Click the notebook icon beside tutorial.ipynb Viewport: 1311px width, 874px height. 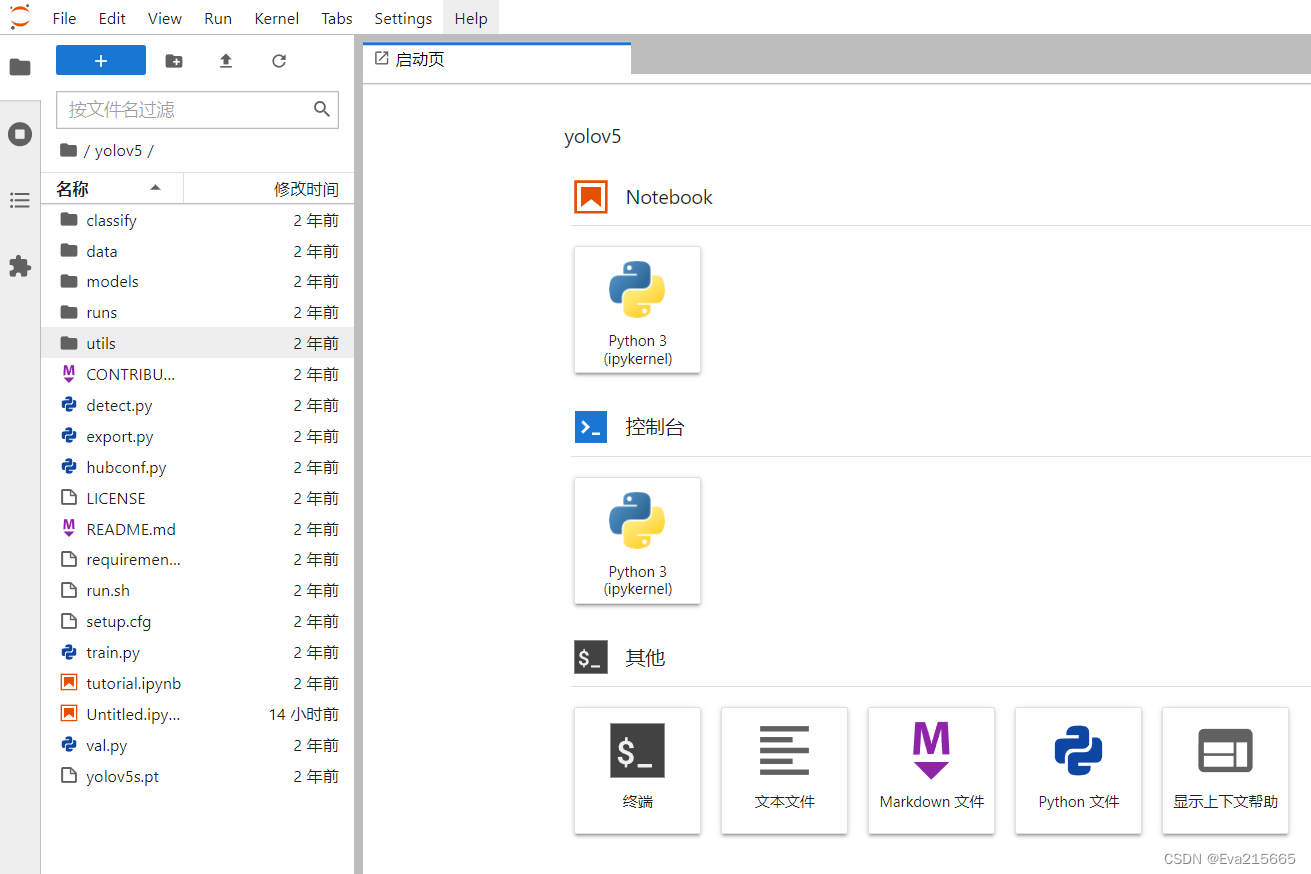click(x=69, y=683)
